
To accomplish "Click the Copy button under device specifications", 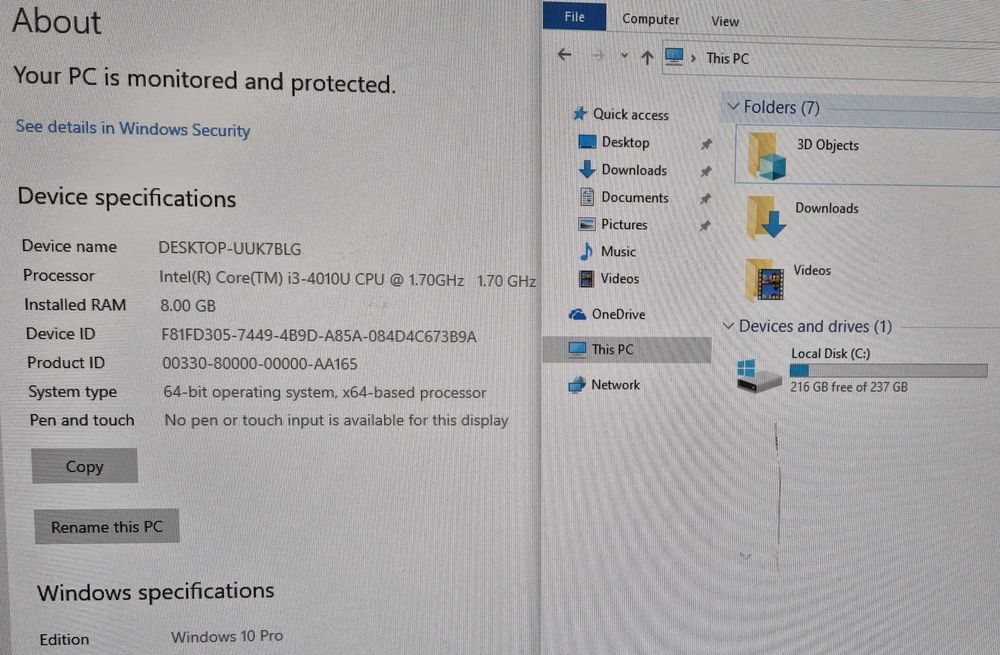I will [x=84, y=466].
